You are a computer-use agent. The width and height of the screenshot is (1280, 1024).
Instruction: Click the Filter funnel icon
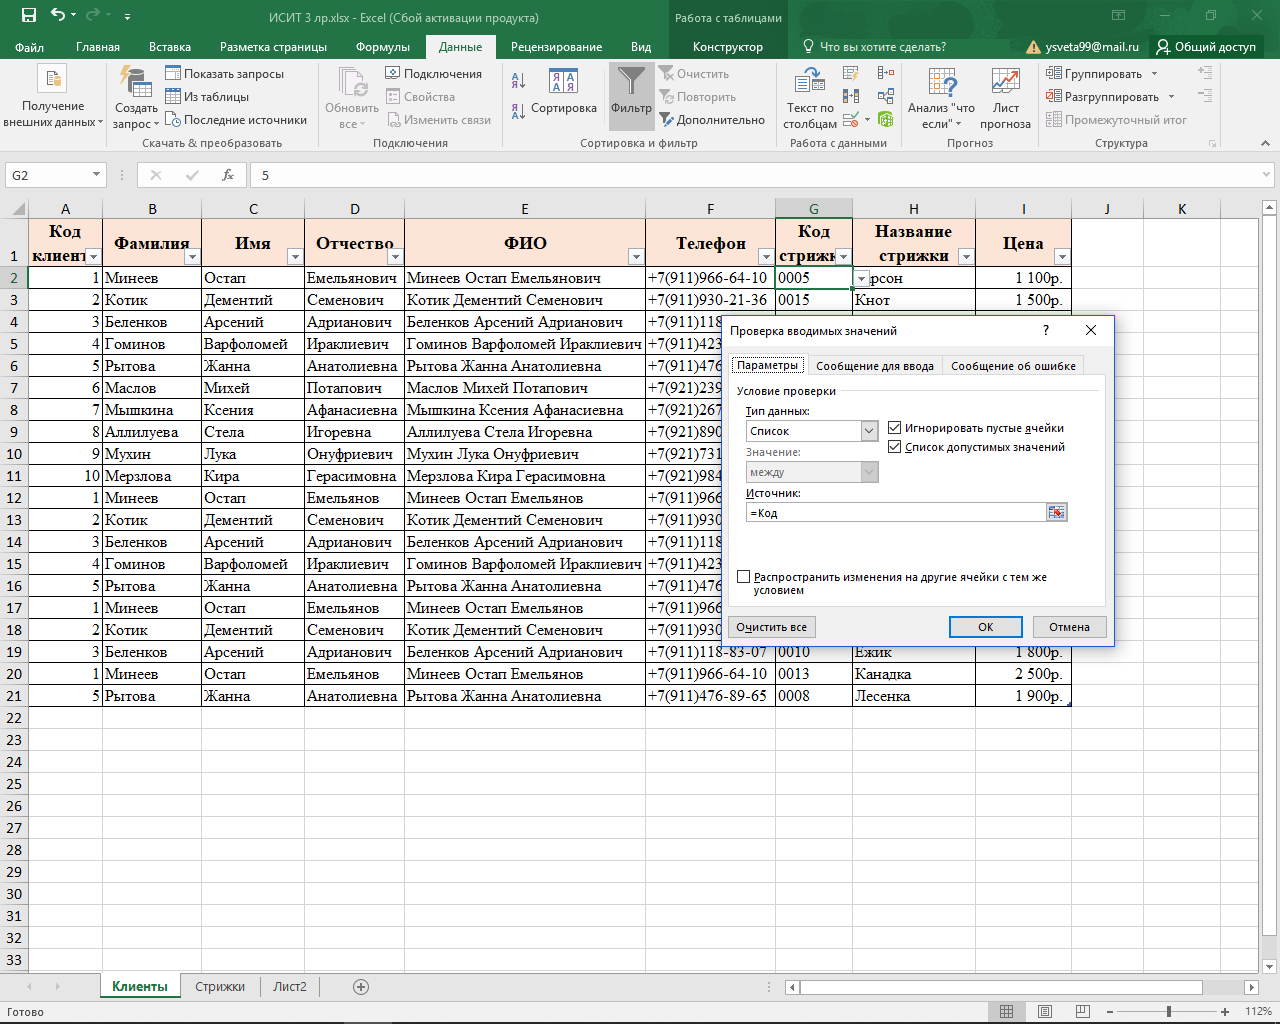(x=631, y=84)
